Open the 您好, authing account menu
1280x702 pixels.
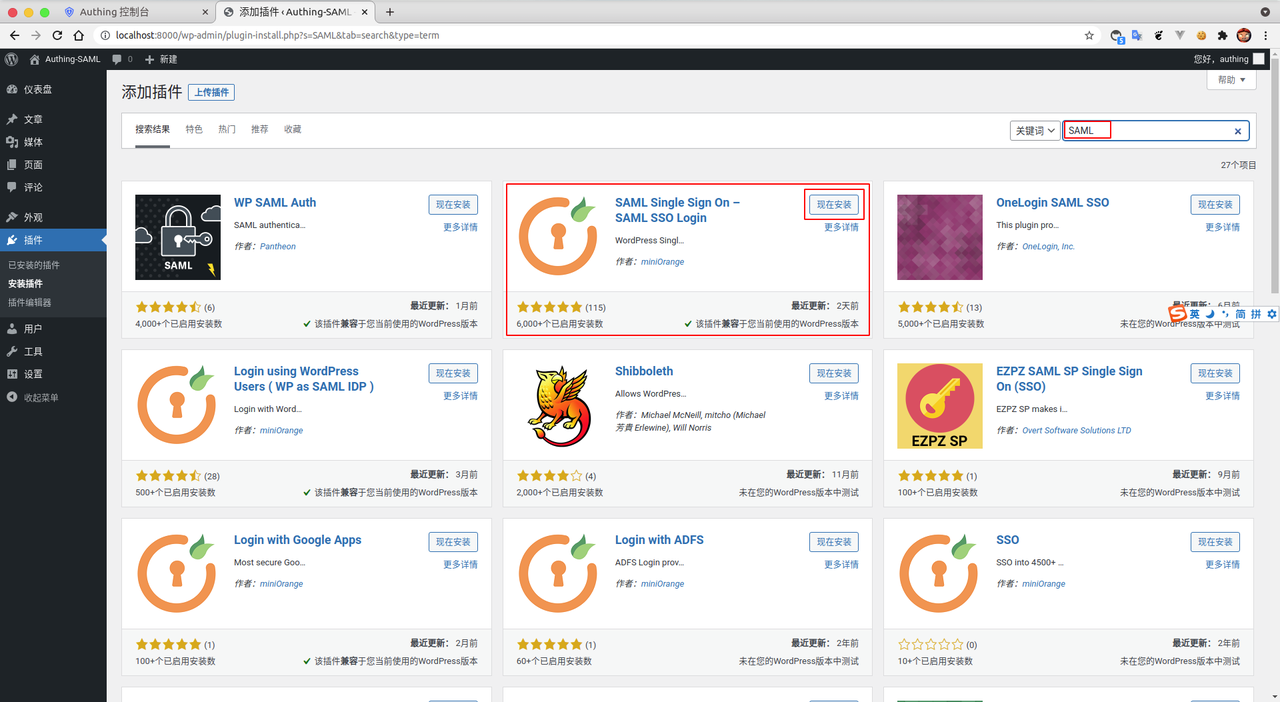(x=1229, y=59)
